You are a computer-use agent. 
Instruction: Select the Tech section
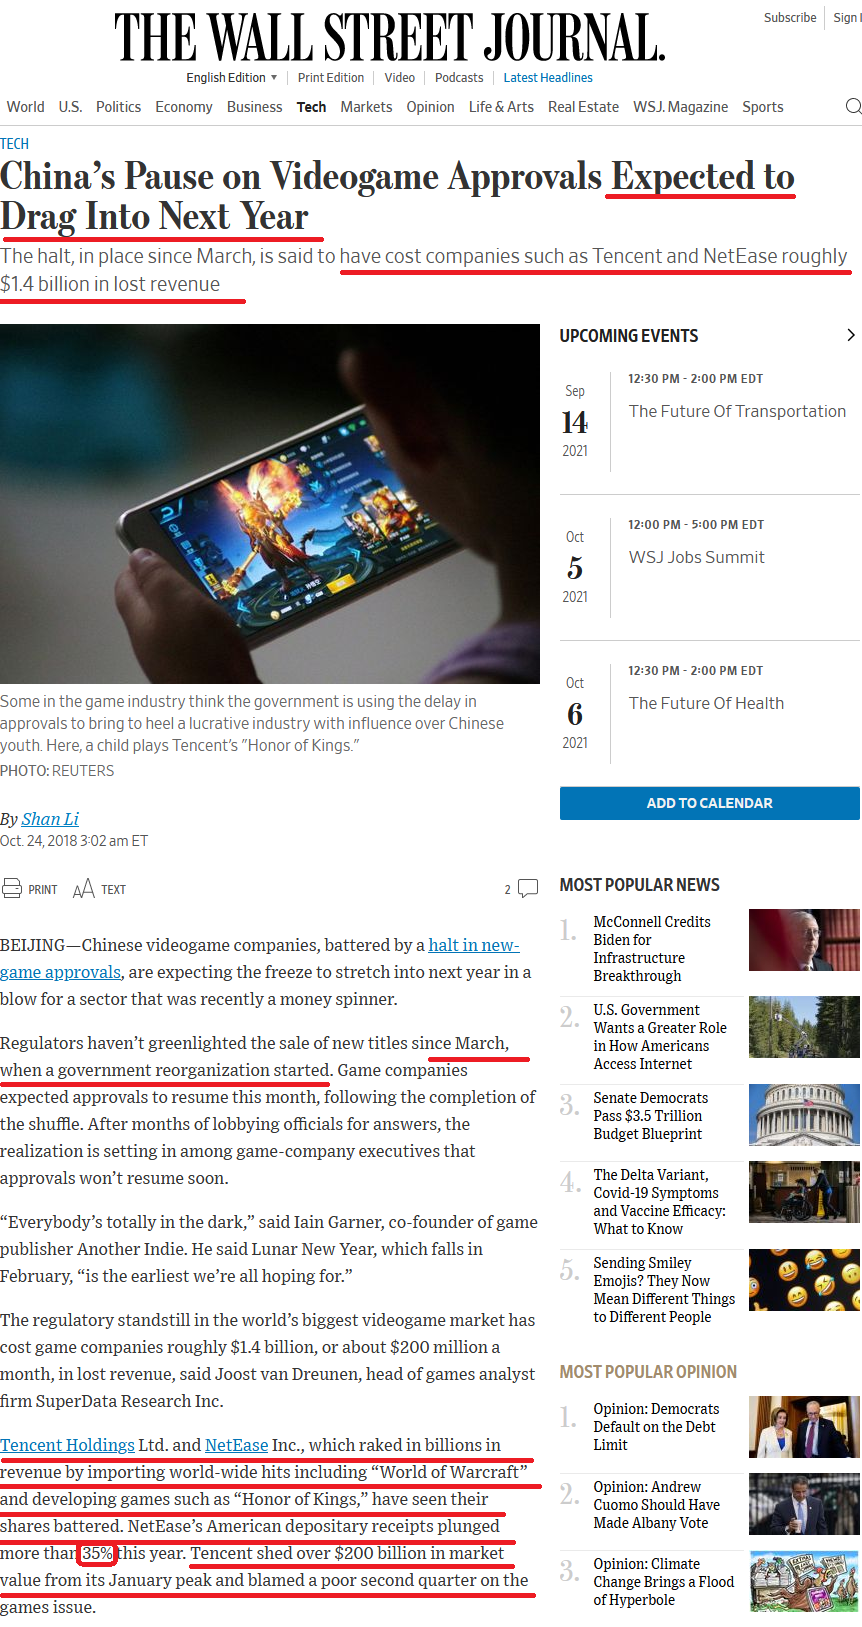pos(311,107)
